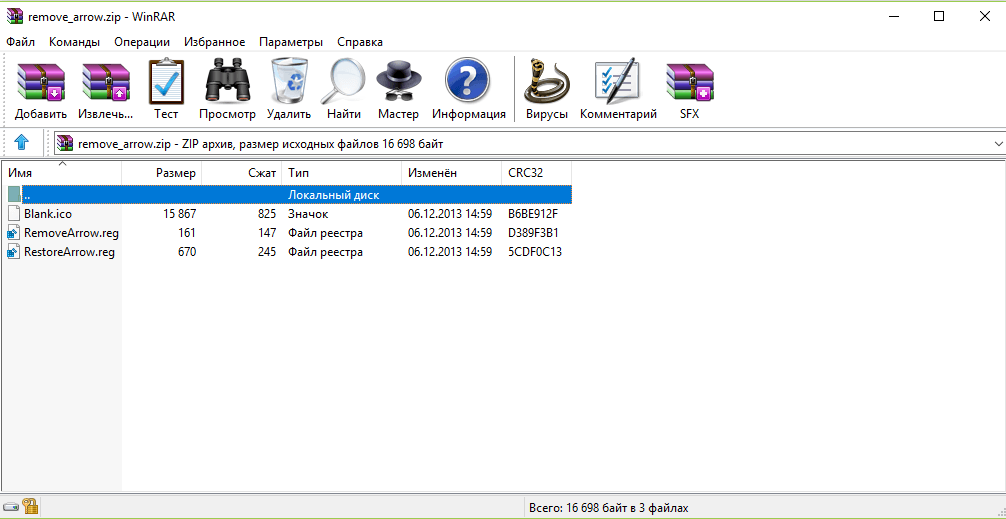Run the Тест archive test icon
1006x519 pixels.
click(166, 82)
